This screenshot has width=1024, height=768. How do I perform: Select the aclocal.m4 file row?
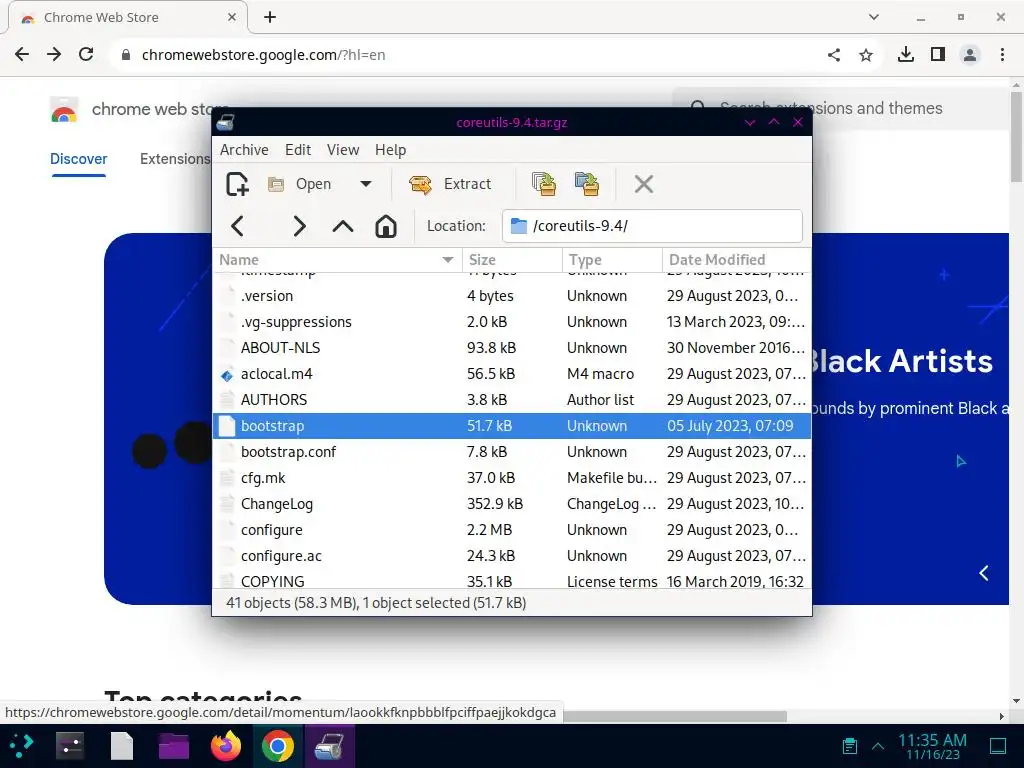pyautogui.click(x=512, y=374)
